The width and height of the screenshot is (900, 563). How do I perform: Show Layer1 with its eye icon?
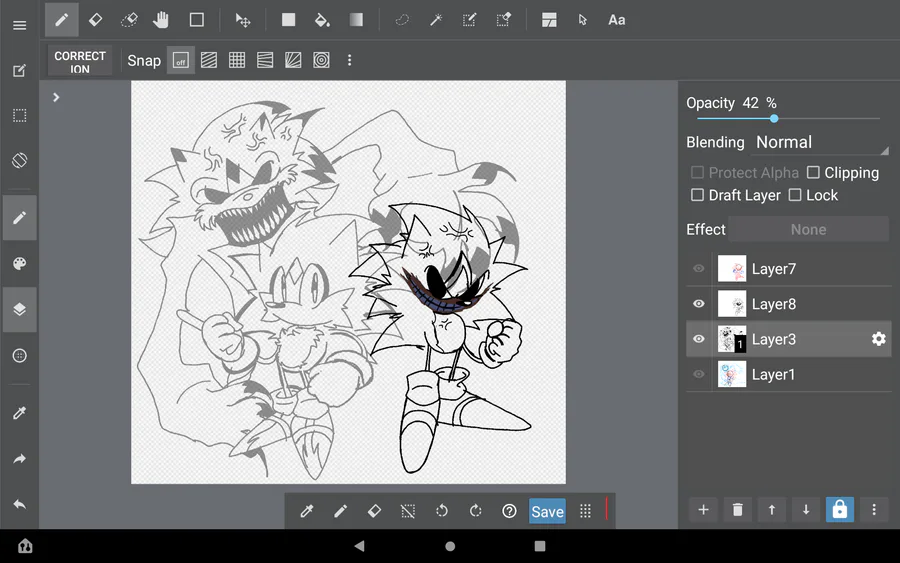click(x=699, y=374)
